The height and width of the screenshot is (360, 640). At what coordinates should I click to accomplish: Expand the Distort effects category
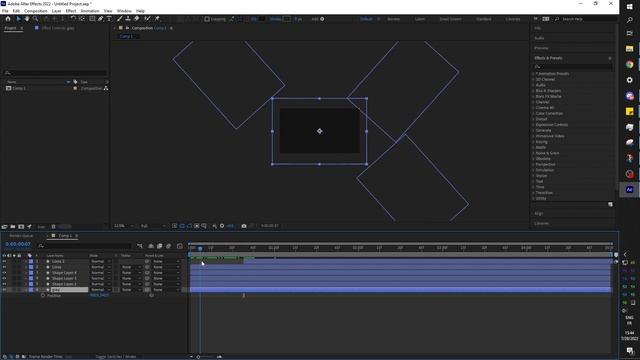coord(533,119)
